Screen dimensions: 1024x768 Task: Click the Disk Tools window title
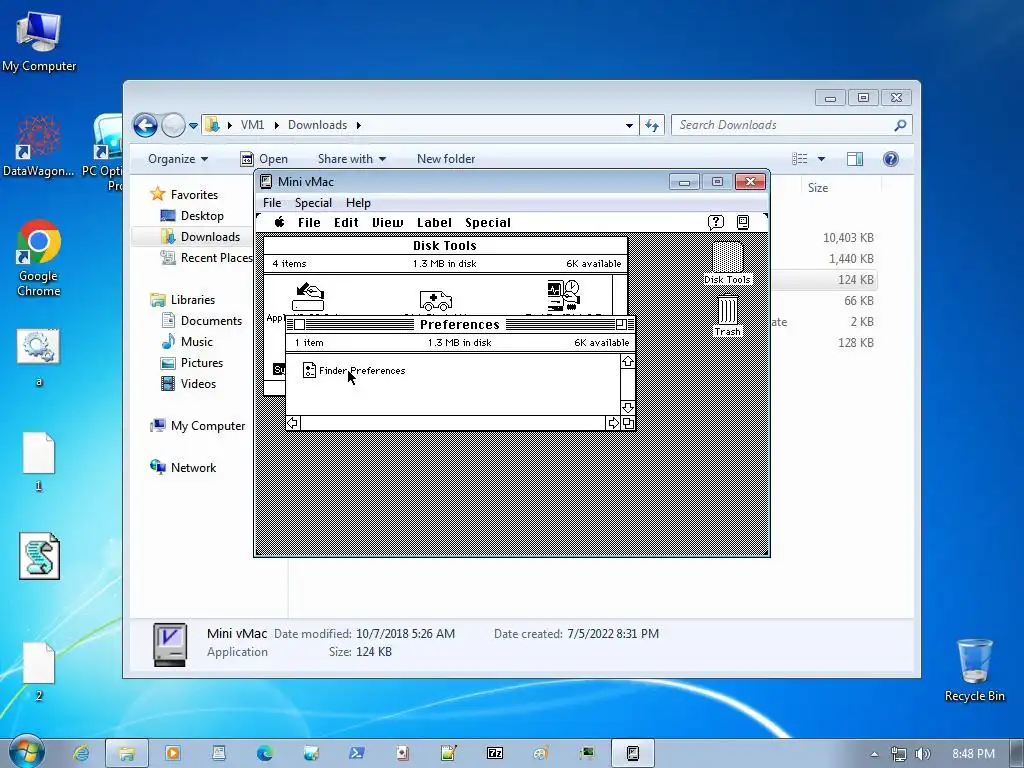coord(445,246)
